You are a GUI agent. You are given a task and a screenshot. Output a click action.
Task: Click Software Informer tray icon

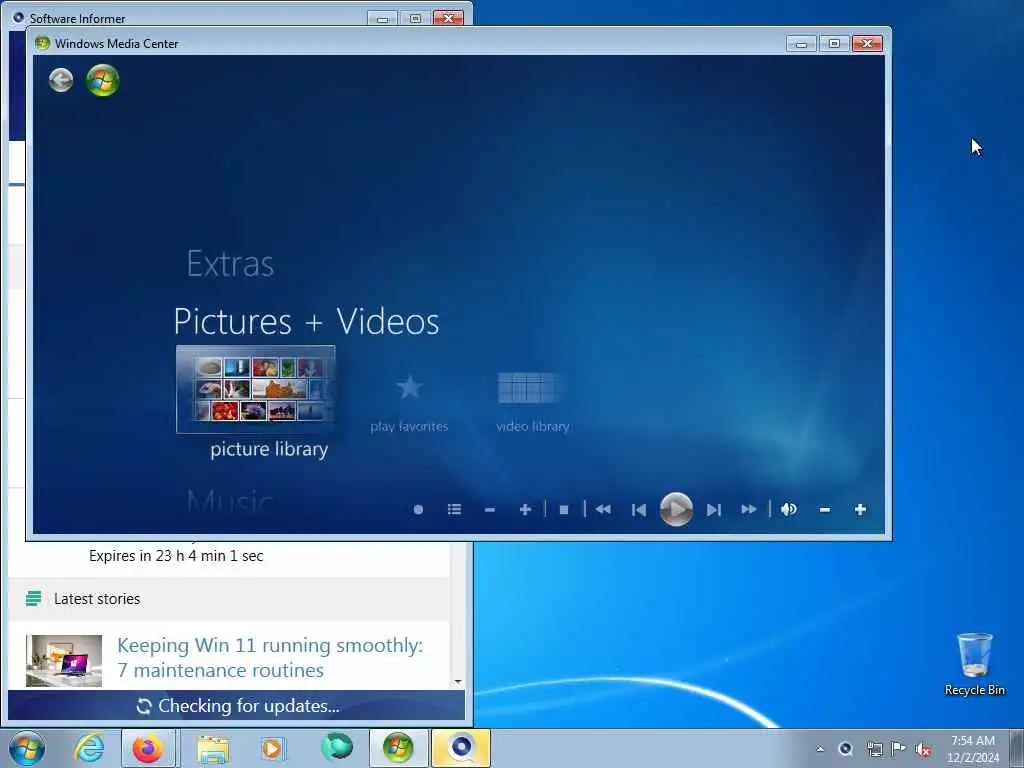tap(846, 749)
